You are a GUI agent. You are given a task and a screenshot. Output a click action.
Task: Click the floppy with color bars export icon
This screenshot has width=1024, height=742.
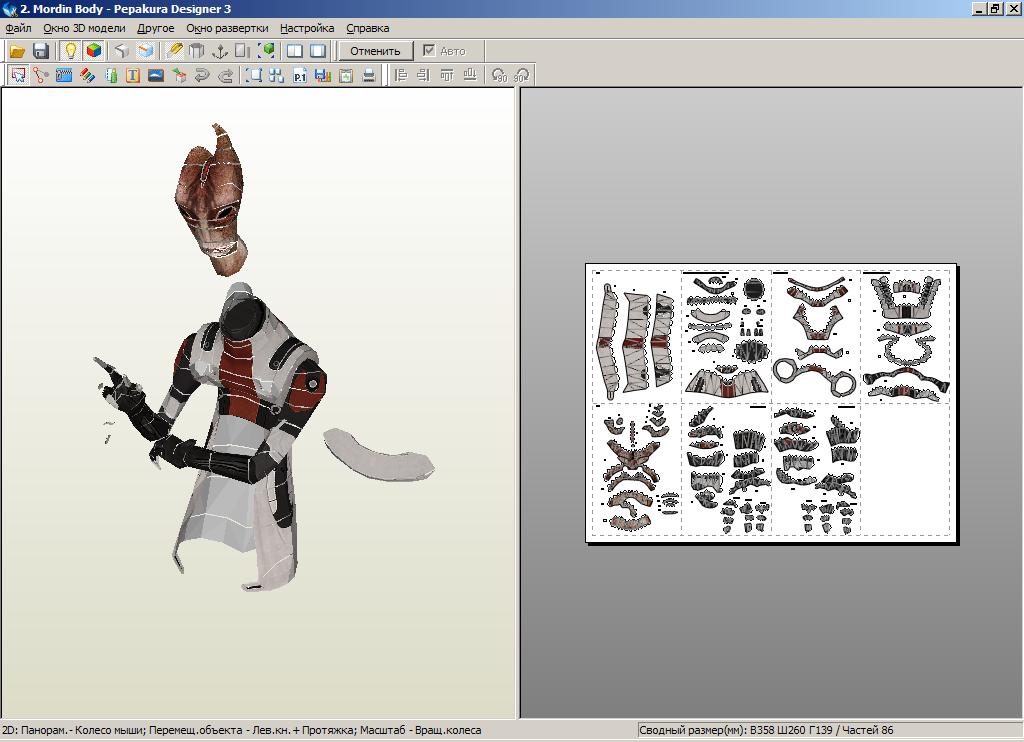coord(323,76)
